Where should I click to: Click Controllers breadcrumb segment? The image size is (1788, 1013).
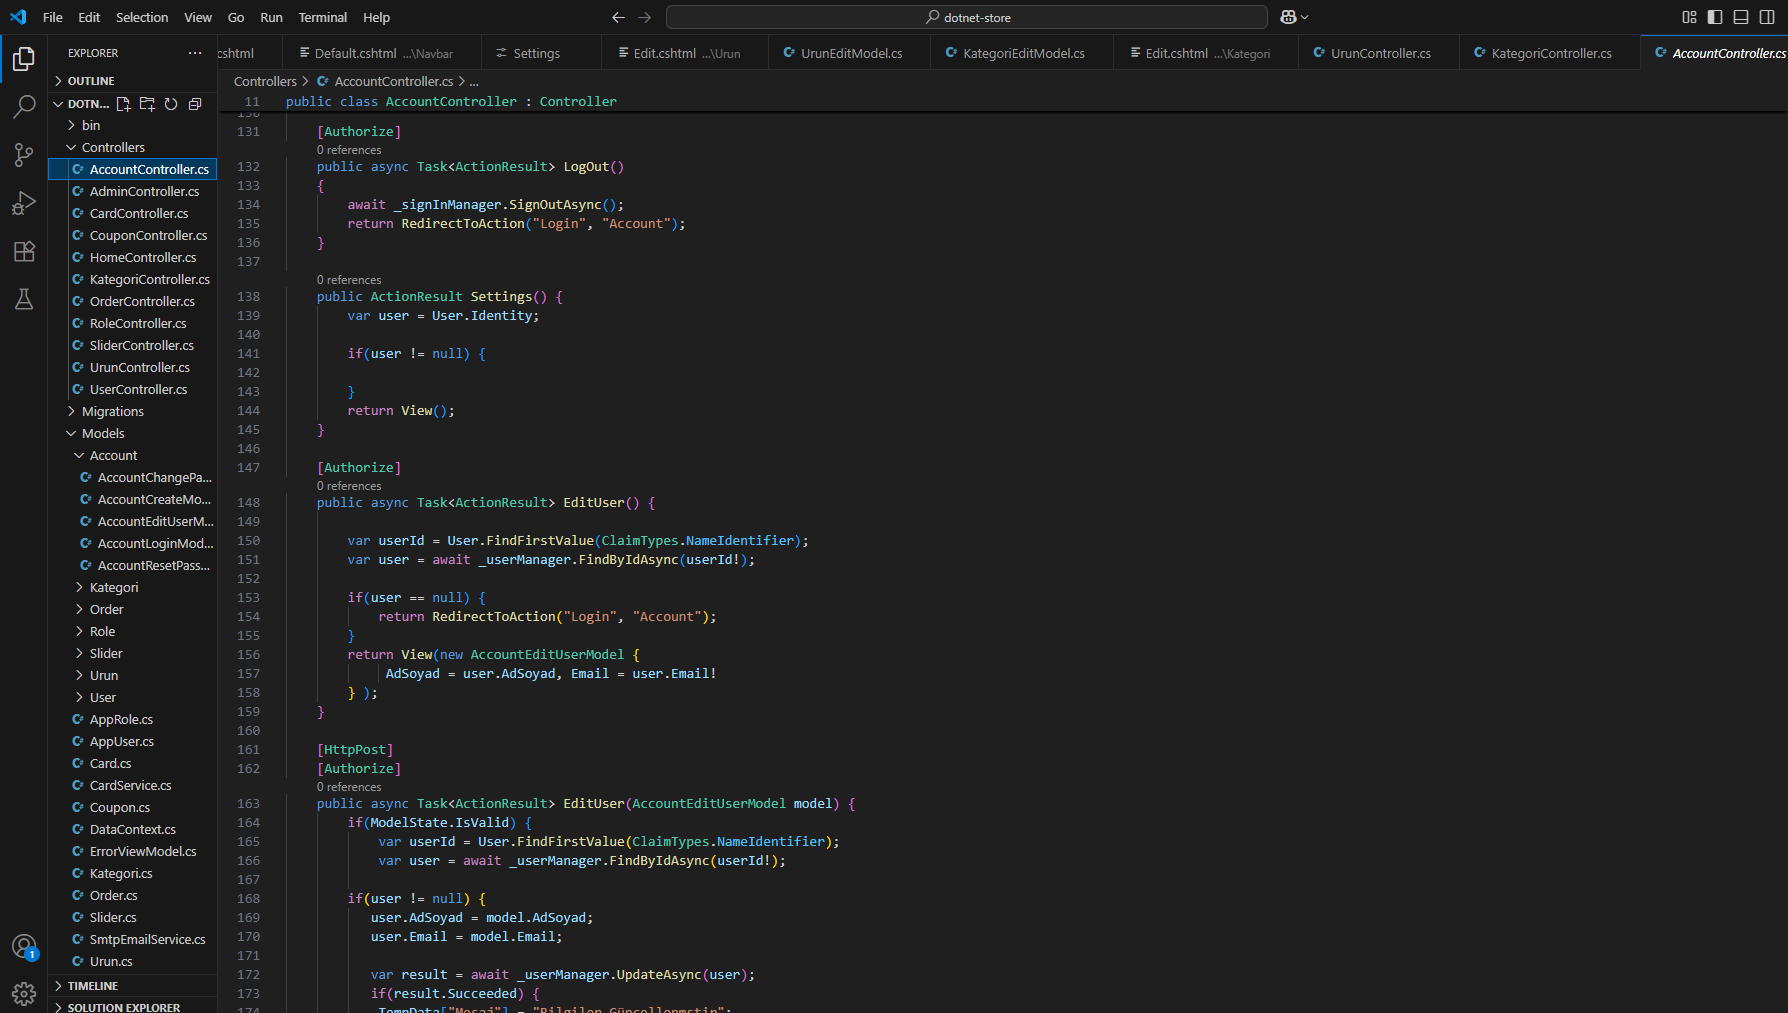265,81
